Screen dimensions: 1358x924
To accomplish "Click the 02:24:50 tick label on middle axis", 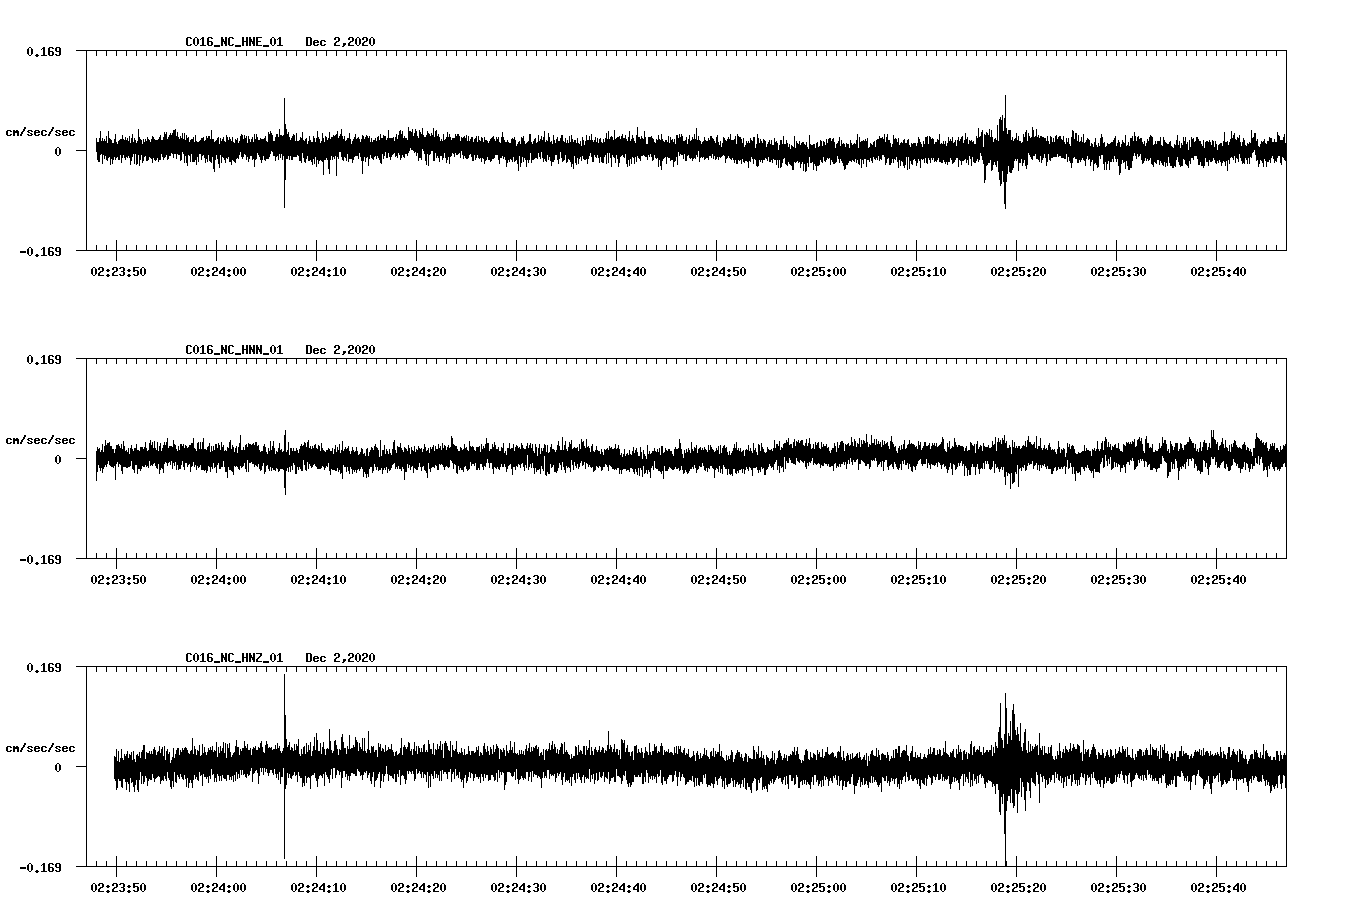I will (x=718, y=577).
